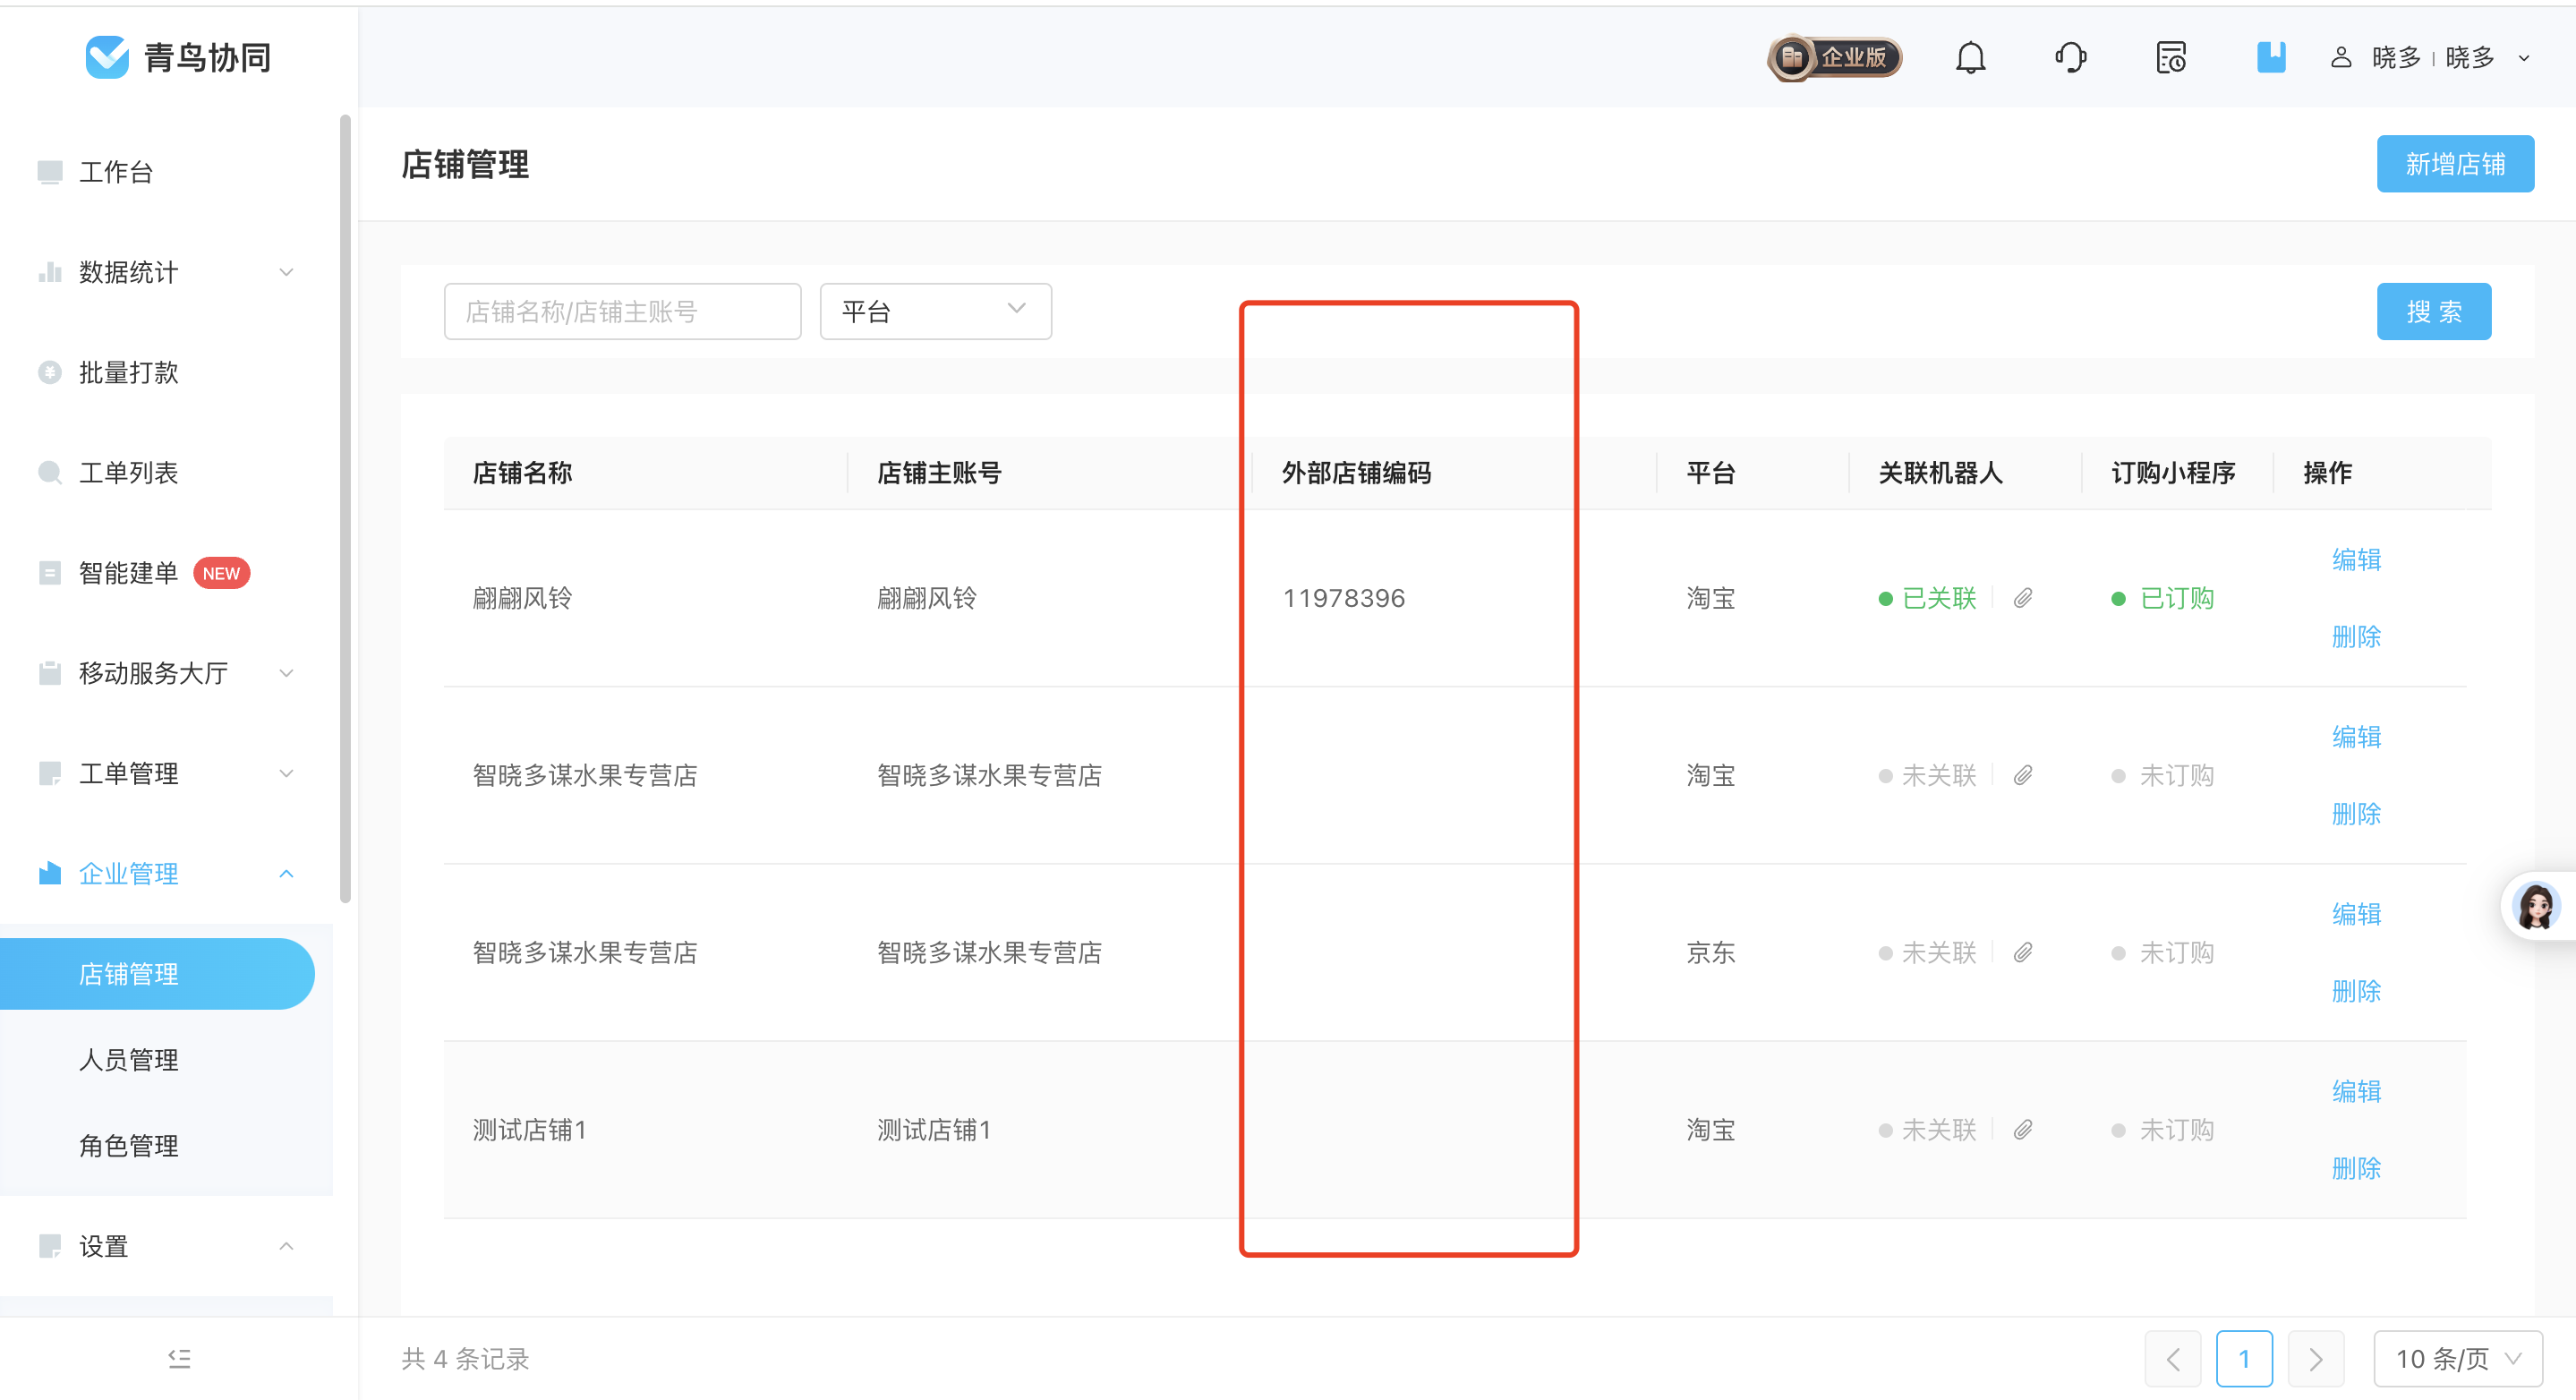Click the 测试店铺1 store name cell
The image size is (2576, 1400).
pos(529,1130)
